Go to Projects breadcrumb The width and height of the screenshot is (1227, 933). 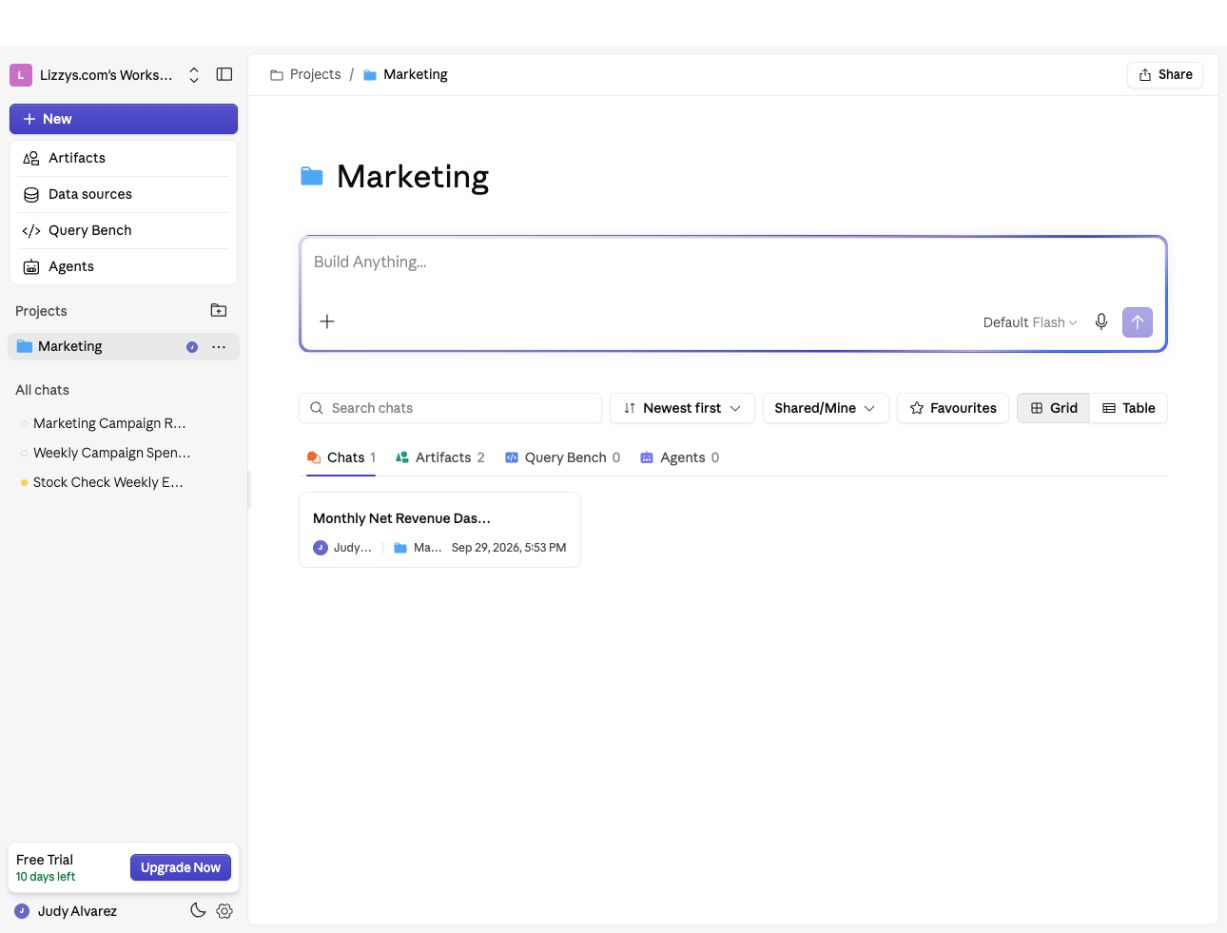(306, 75)
